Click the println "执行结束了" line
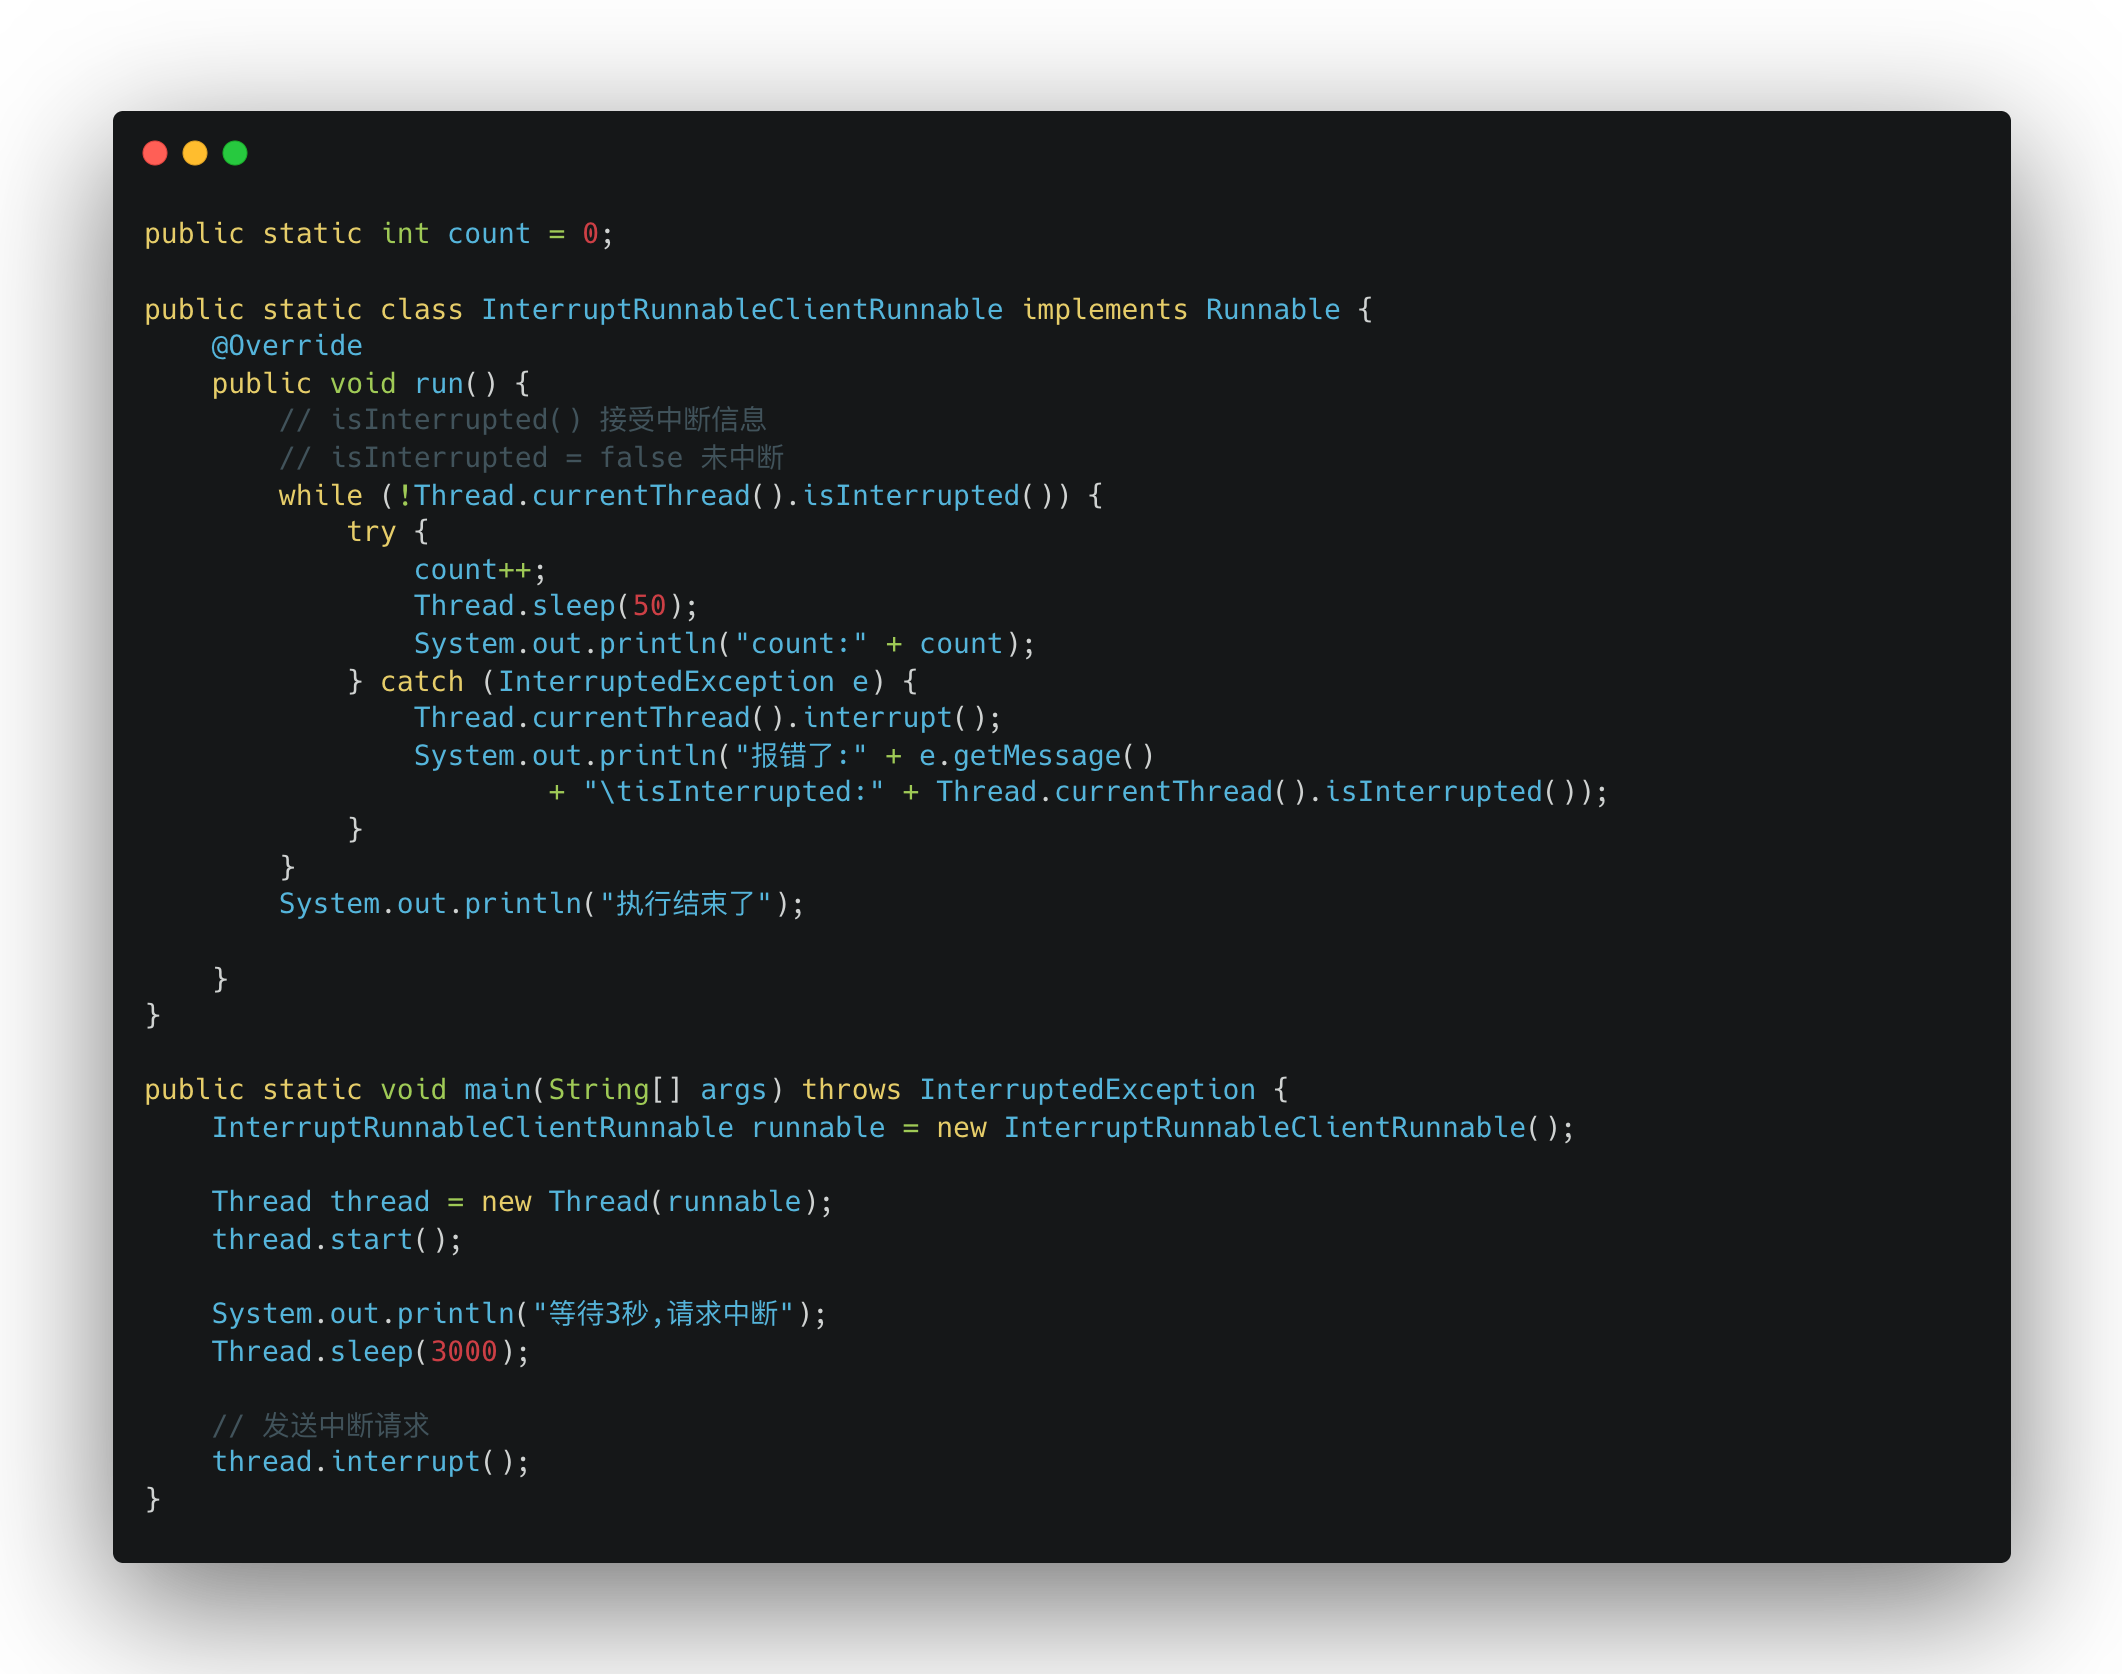 (541, 904)
